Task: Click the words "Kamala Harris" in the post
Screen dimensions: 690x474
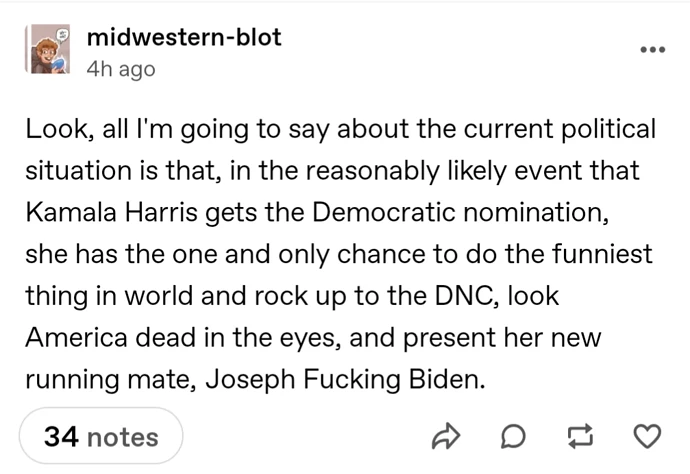Action: (111, 212)
